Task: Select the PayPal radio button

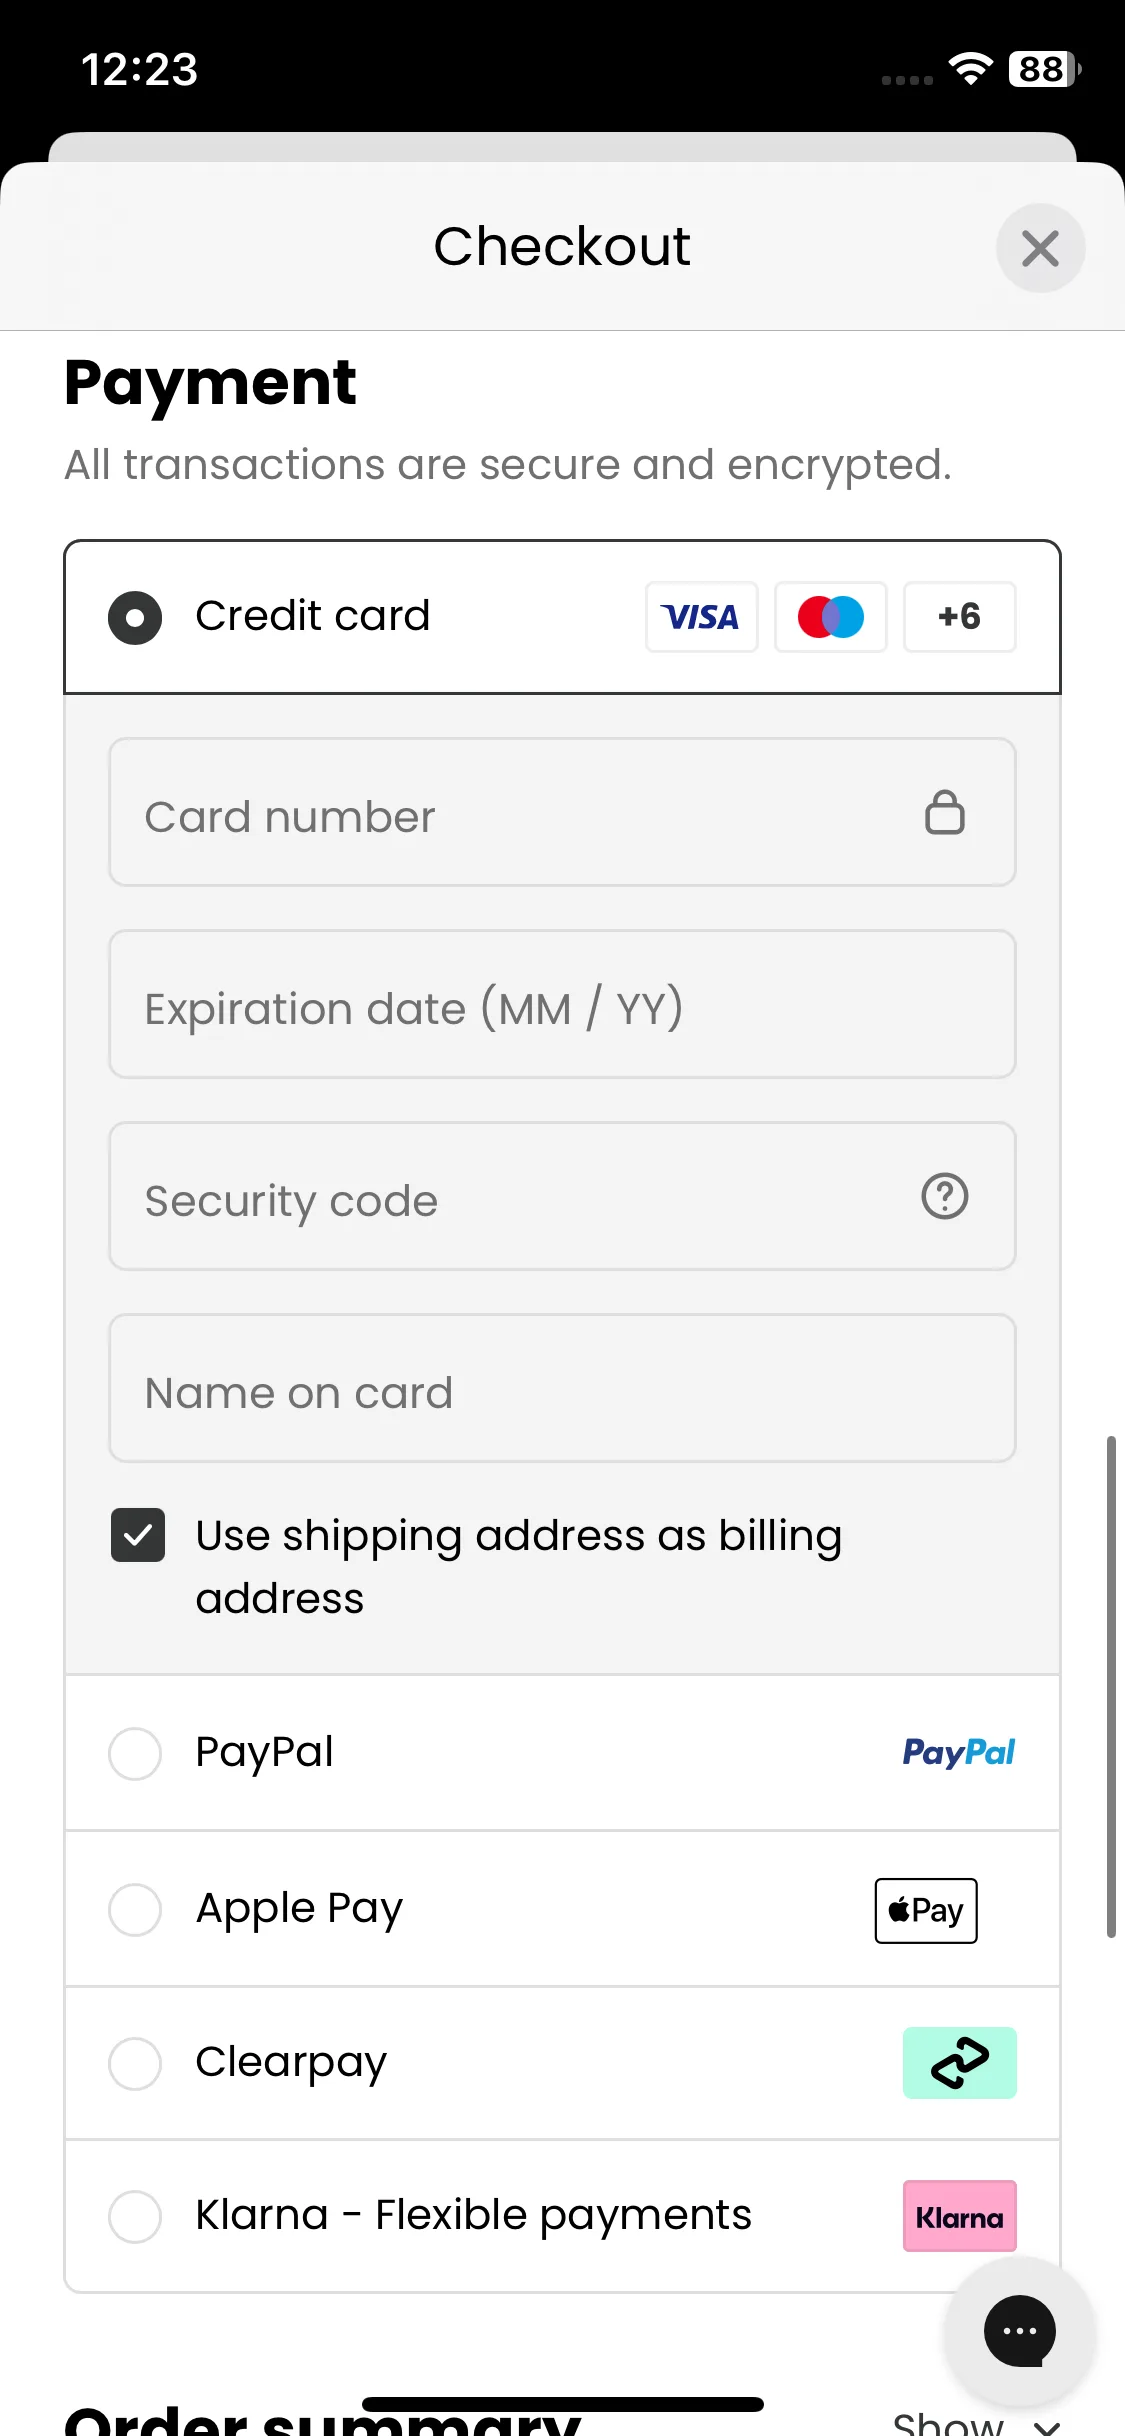Action: click(135, 1753)
